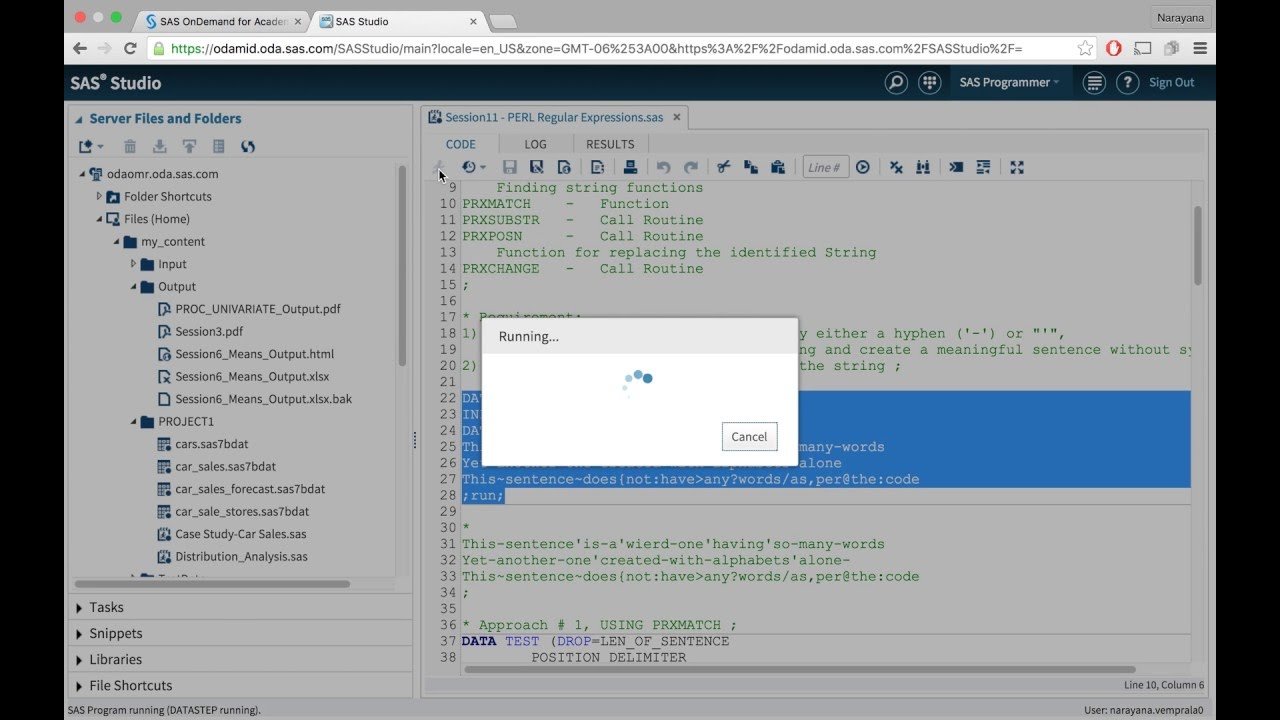Select Distribution_Analysis.sas file

241,556
